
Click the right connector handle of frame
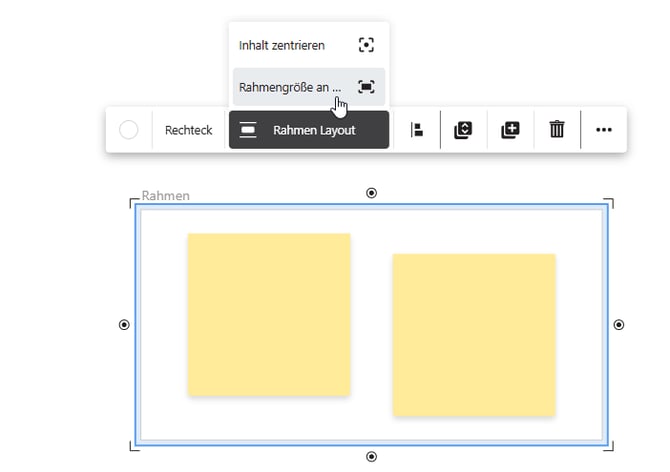coord(619,325)
